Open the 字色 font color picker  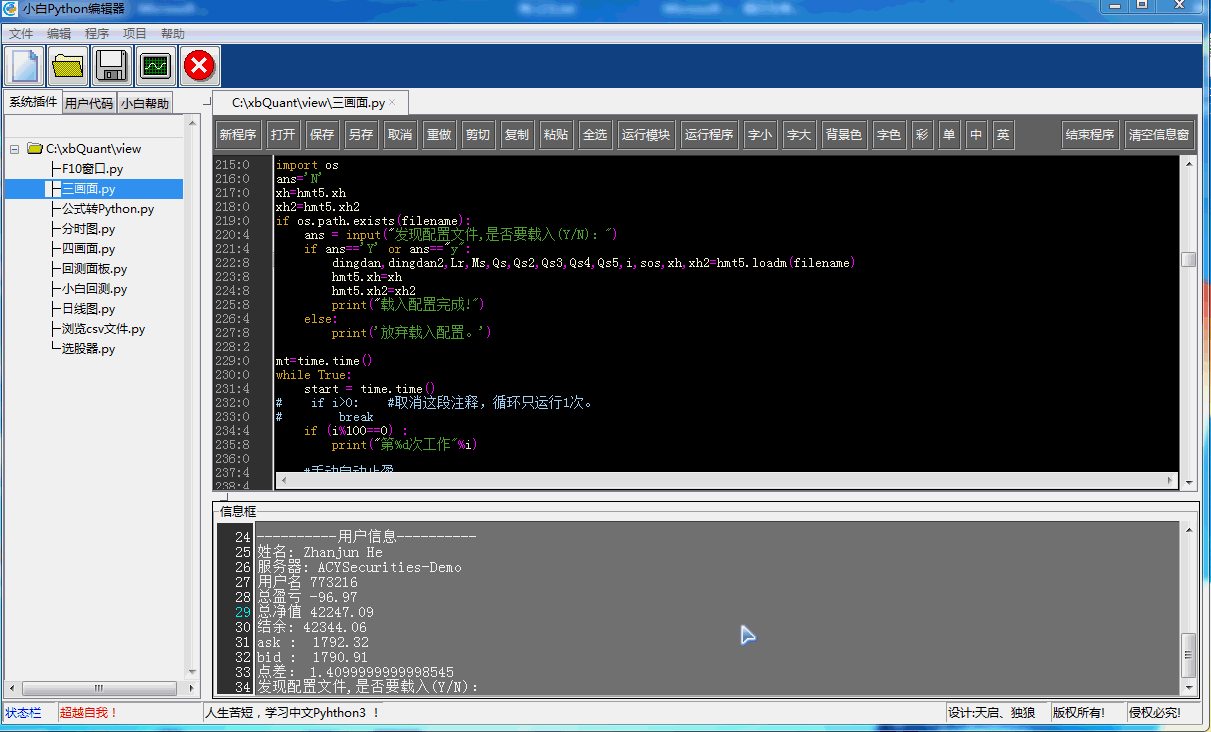click(x=888, y=135)
